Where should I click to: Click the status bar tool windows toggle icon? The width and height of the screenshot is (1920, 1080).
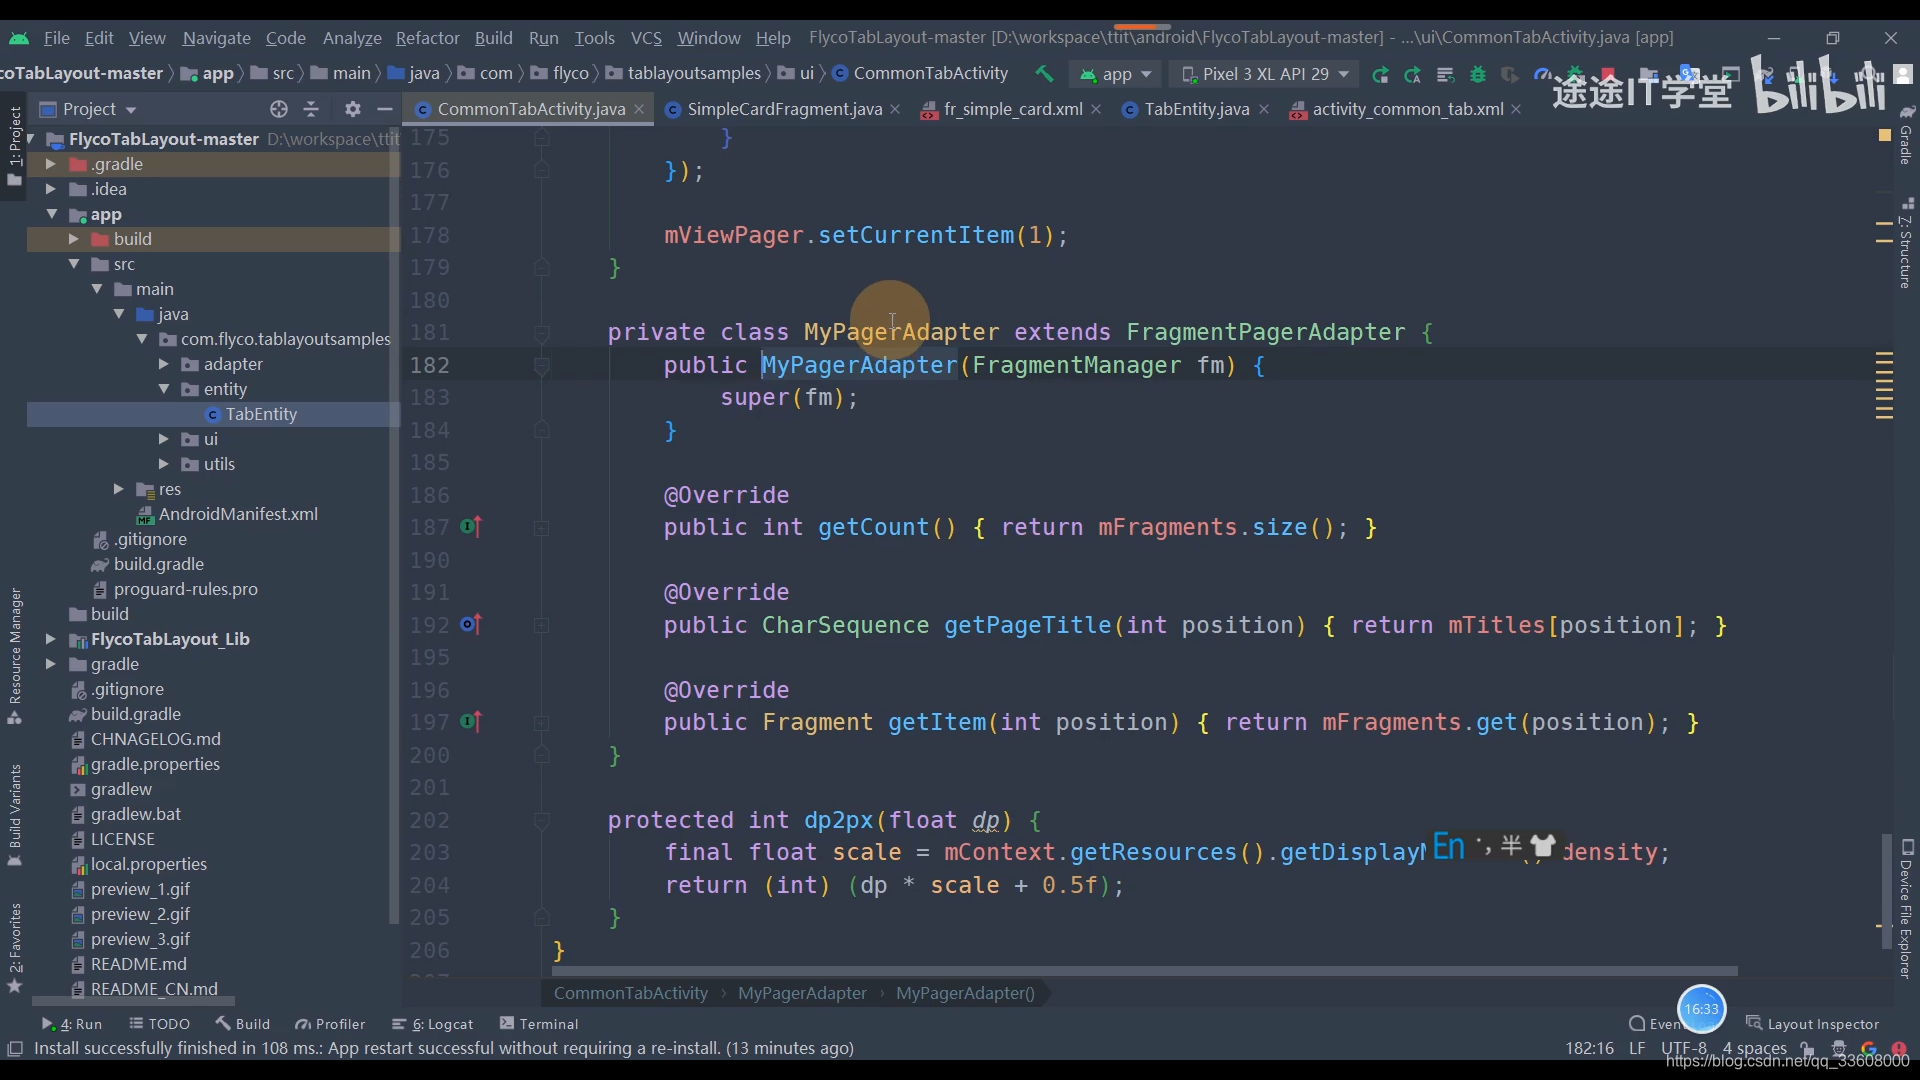click(x=15, y=1048)
